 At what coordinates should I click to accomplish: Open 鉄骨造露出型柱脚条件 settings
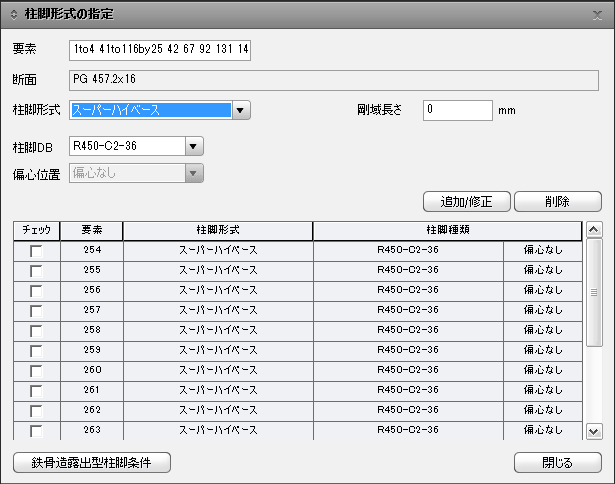pyautogui.click(x=92, y=463)
